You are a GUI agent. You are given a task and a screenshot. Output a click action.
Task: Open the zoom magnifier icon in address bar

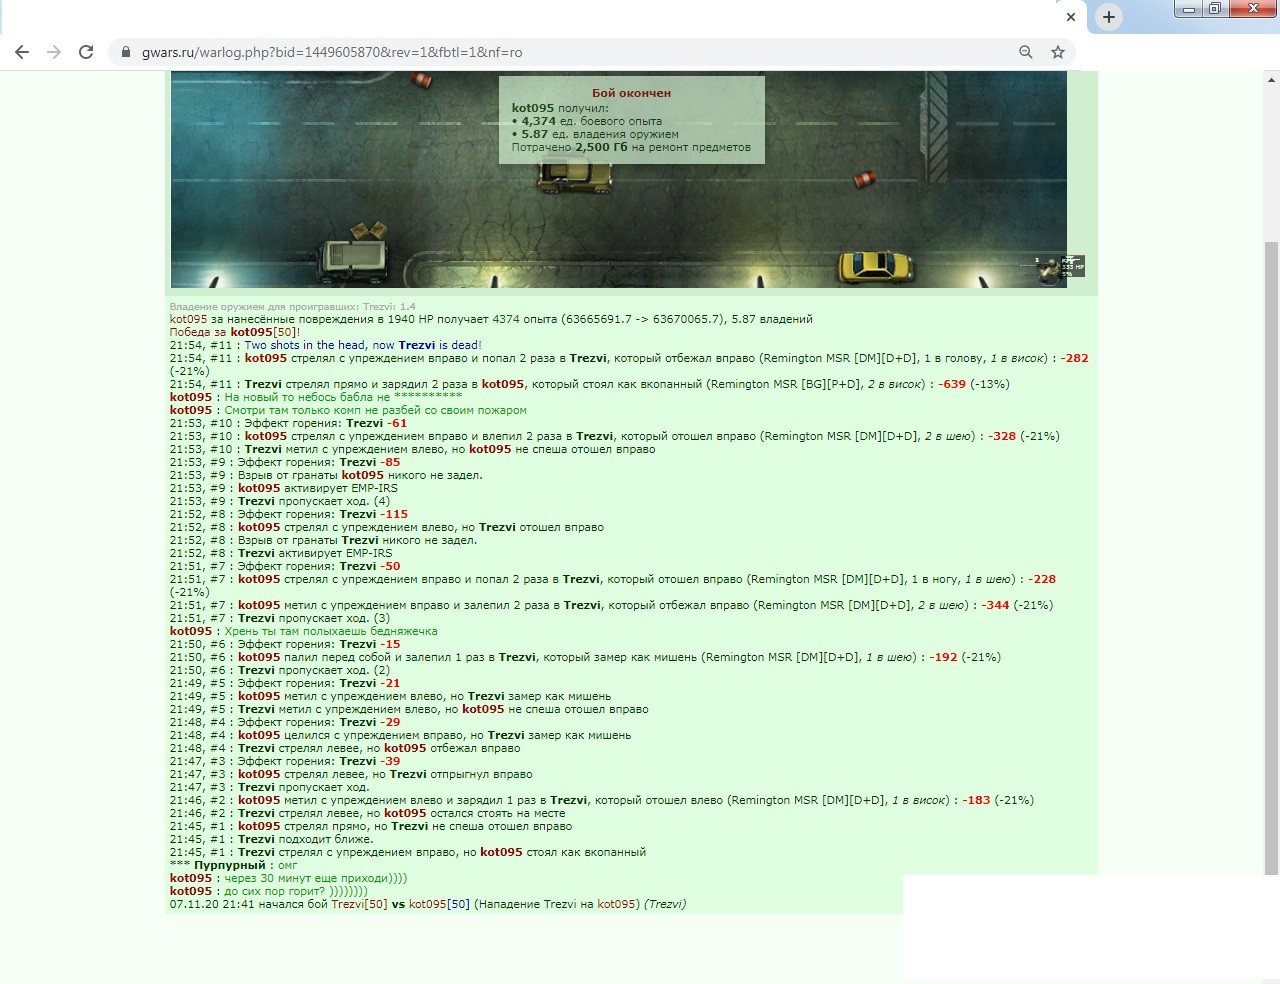click(x=1025, y=52)
